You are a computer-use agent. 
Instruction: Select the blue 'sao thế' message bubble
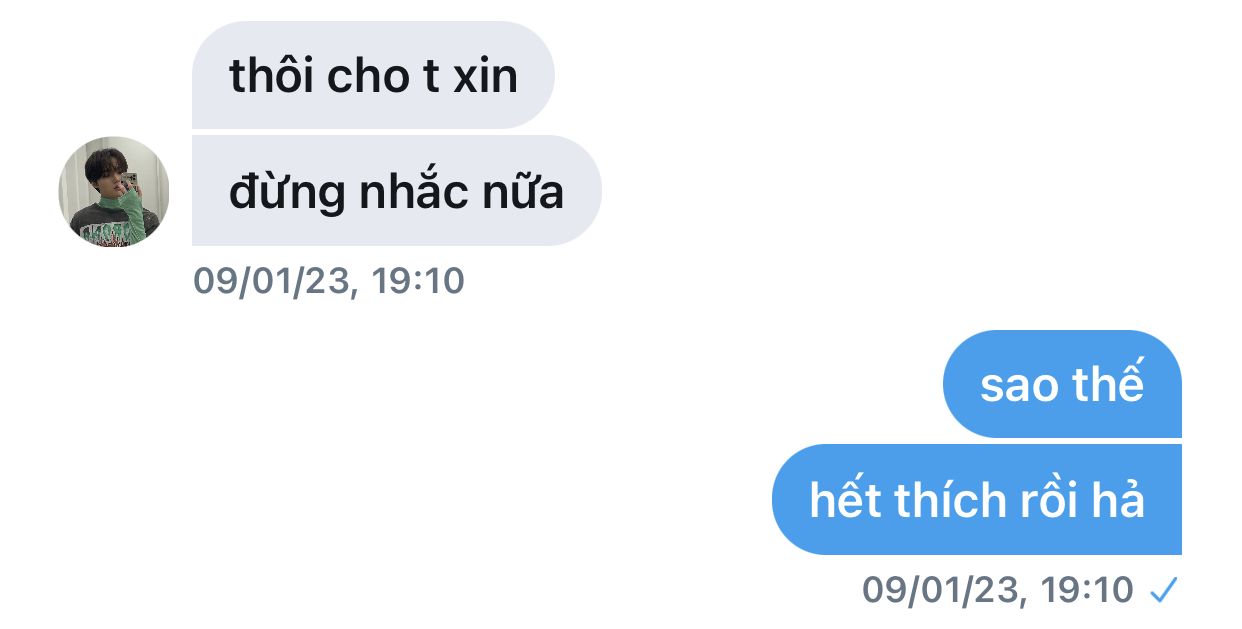tap(1062, 384)
